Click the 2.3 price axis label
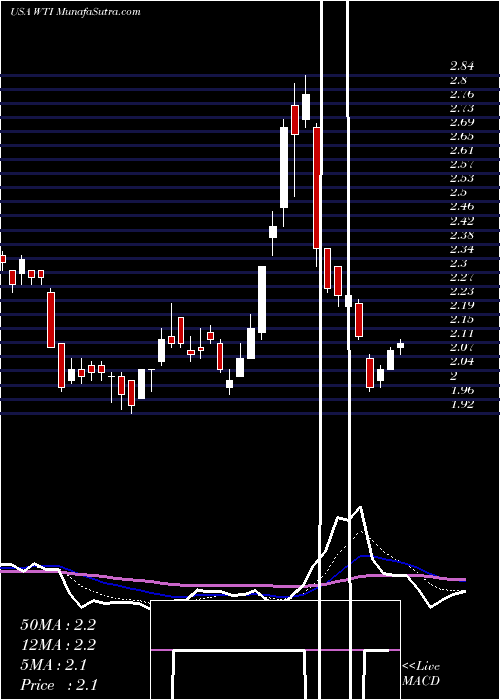 coord(458,263)
